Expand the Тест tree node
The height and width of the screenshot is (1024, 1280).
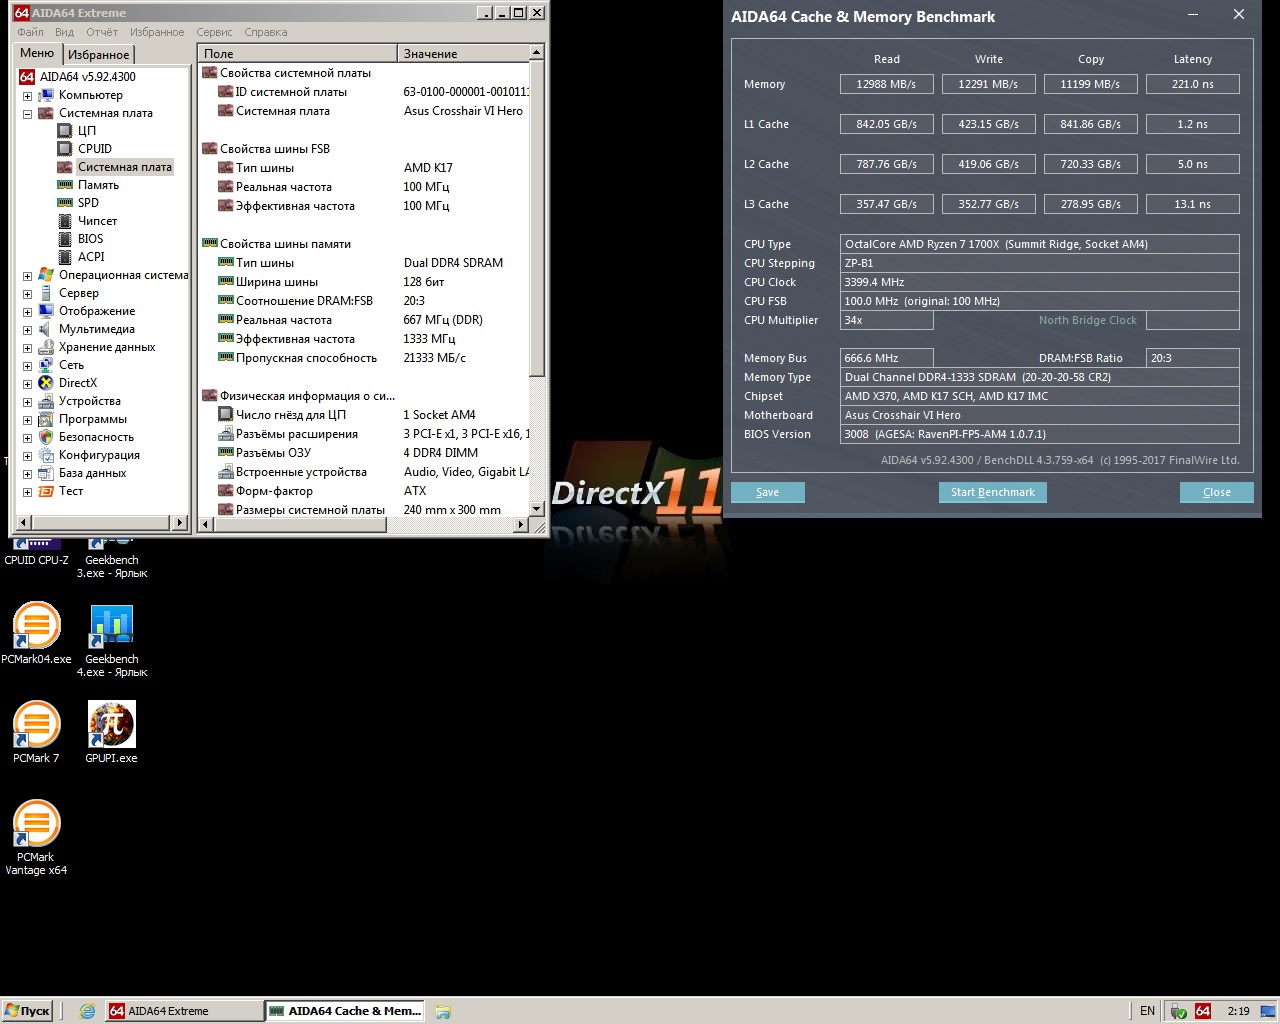pos(27,492)
